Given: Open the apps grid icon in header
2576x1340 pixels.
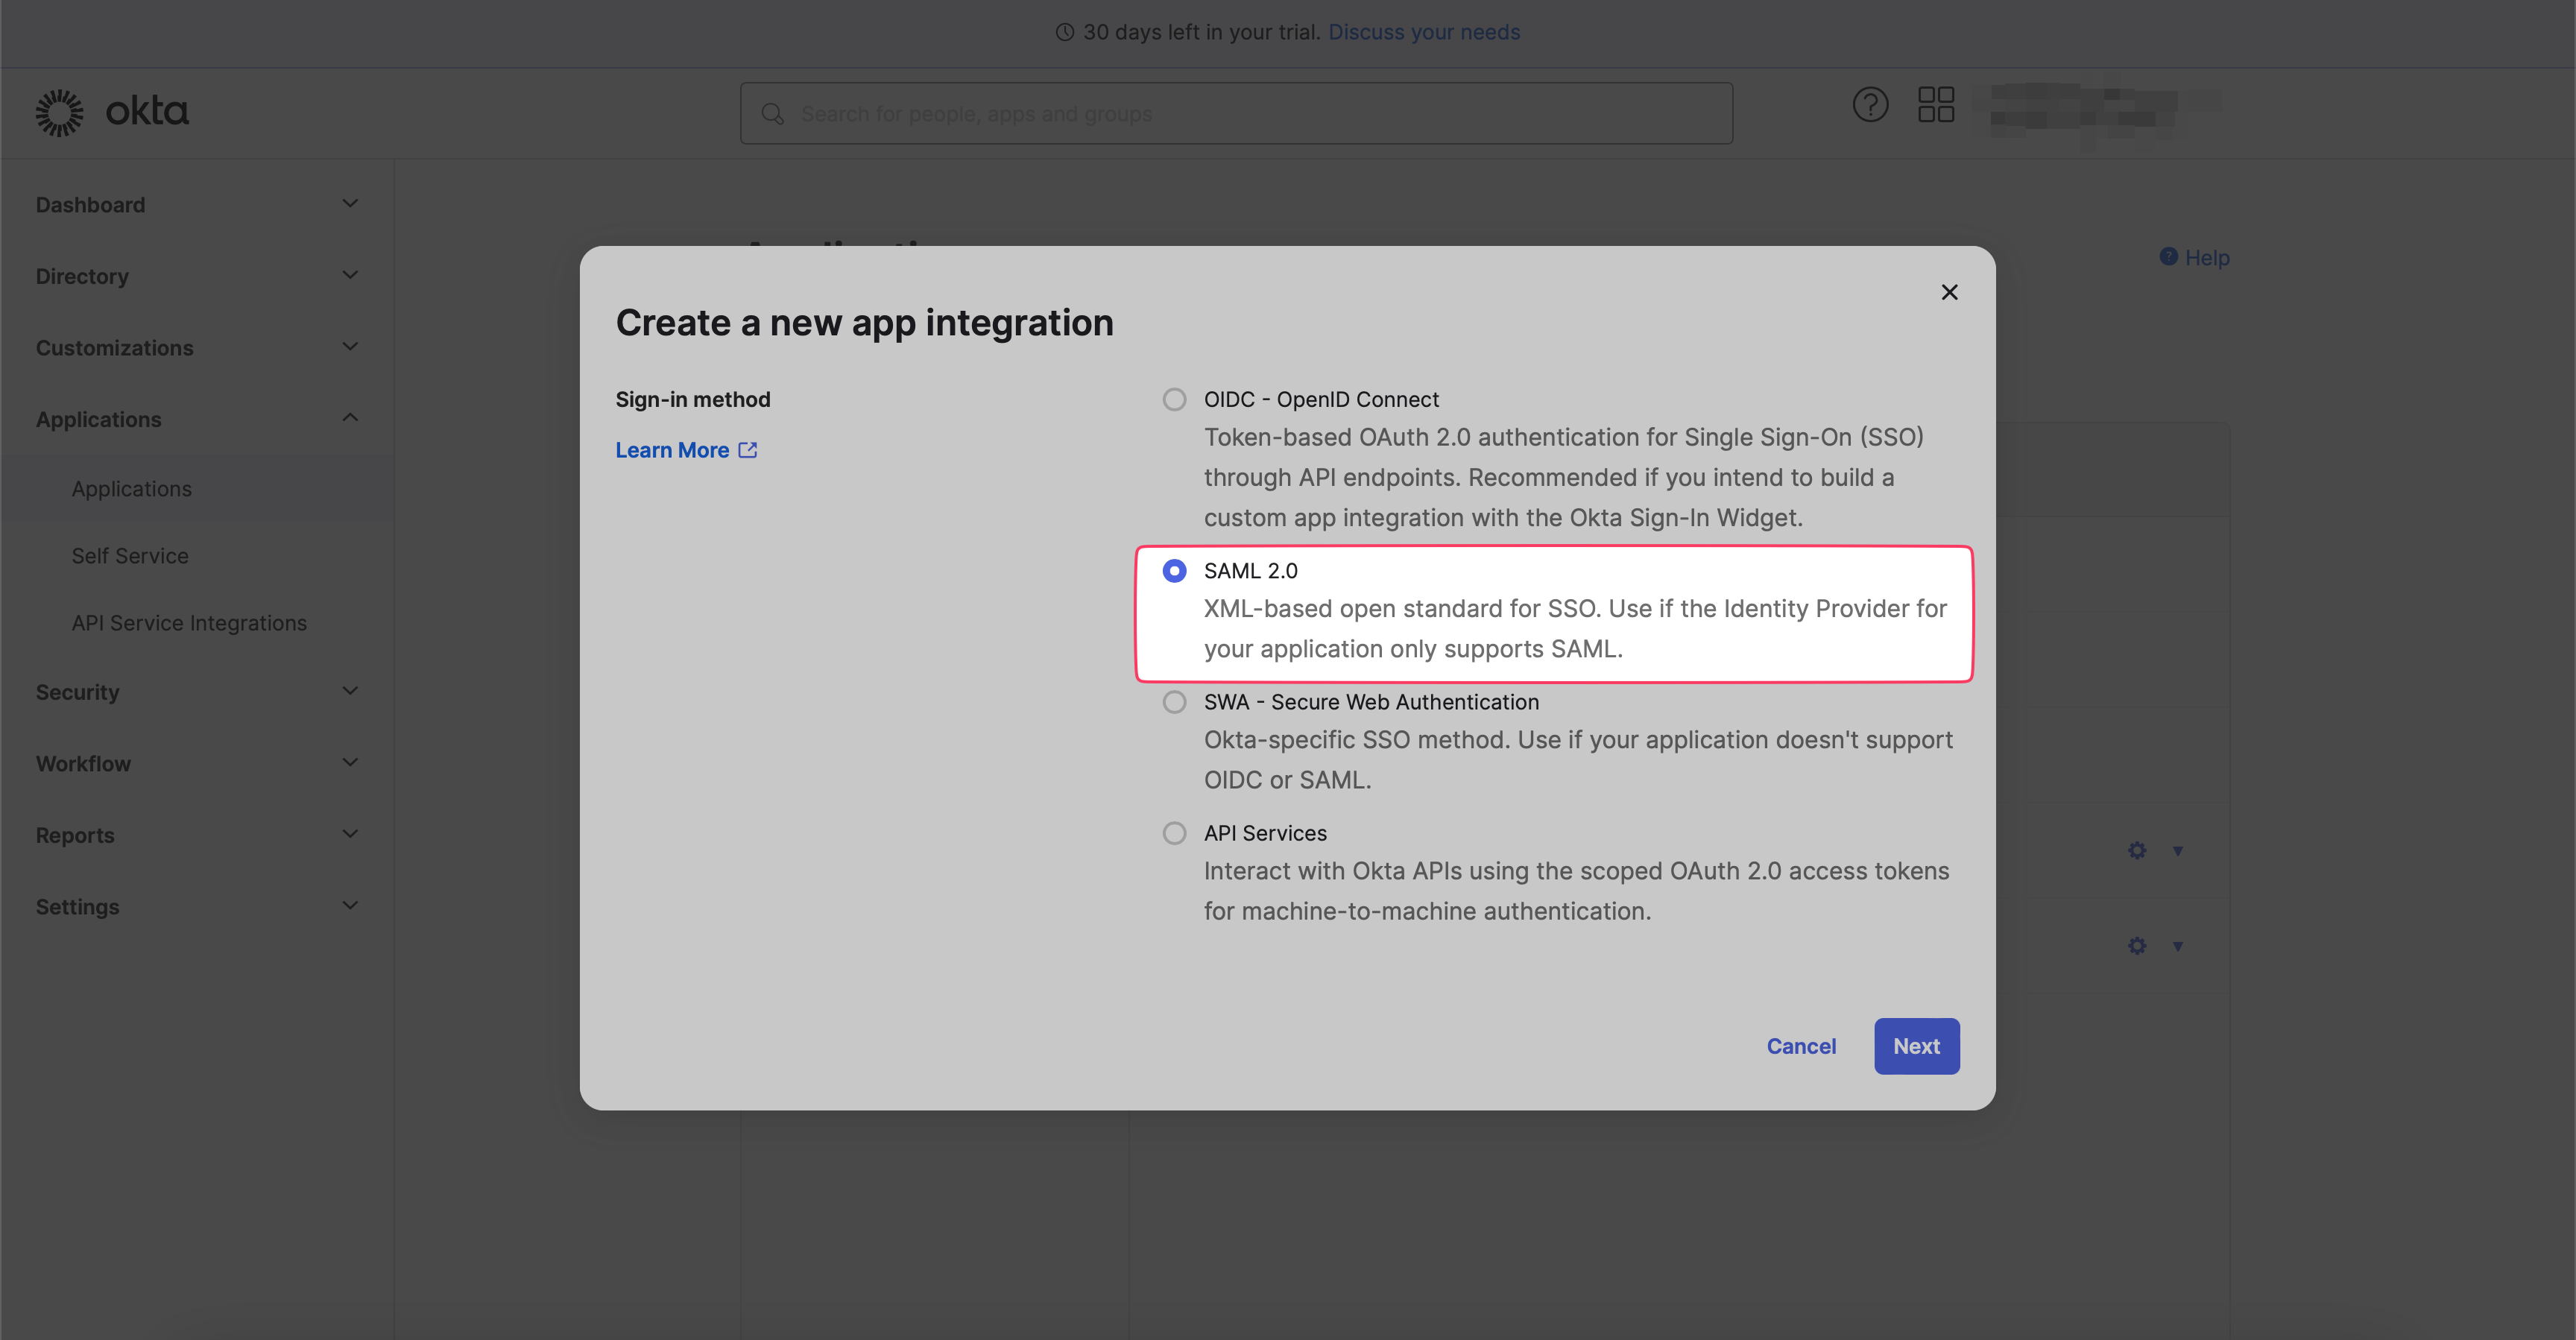Looking at the screenshot, I should click(x=1936, y=105).
